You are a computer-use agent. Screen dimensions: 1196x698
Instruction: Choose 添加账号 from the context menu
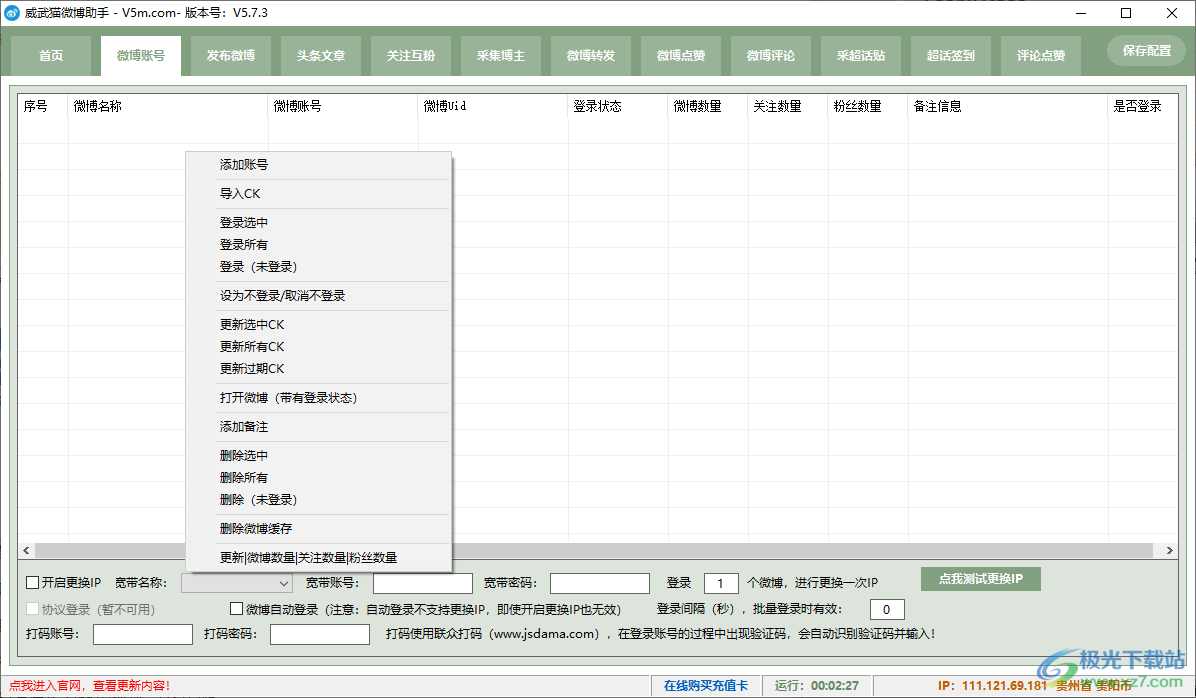pyautogui.click(x=318, y=165)
